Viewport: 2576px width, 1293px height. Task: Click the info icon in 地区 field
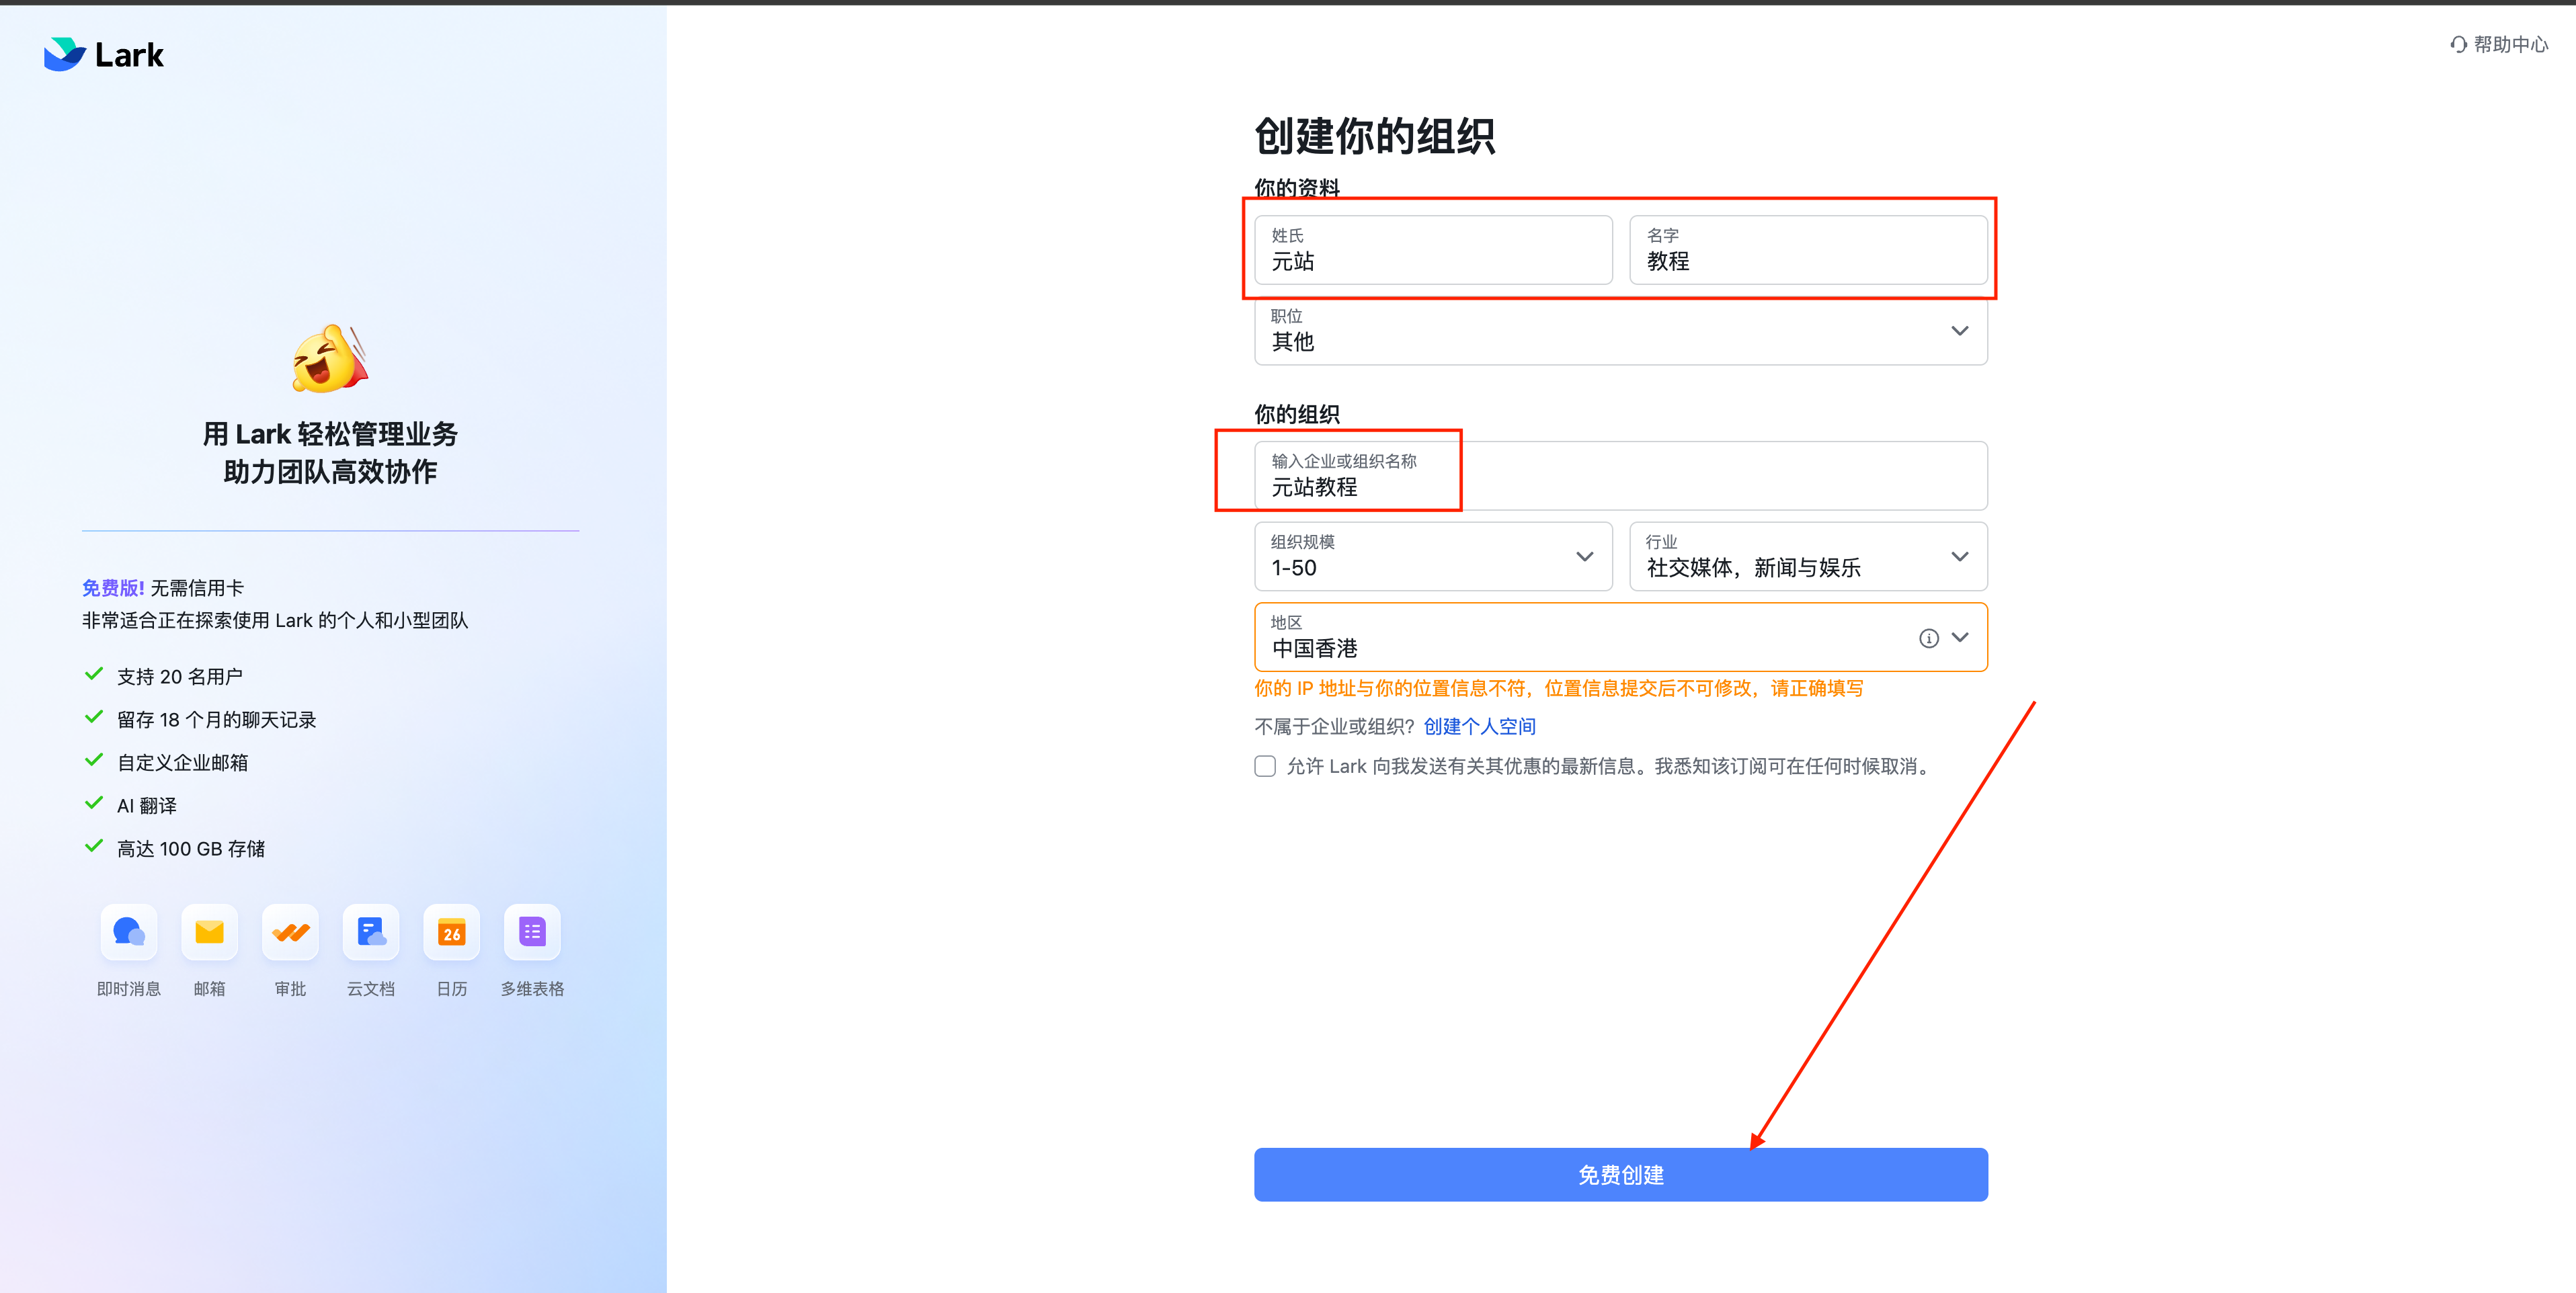[x=1929, y=638]
